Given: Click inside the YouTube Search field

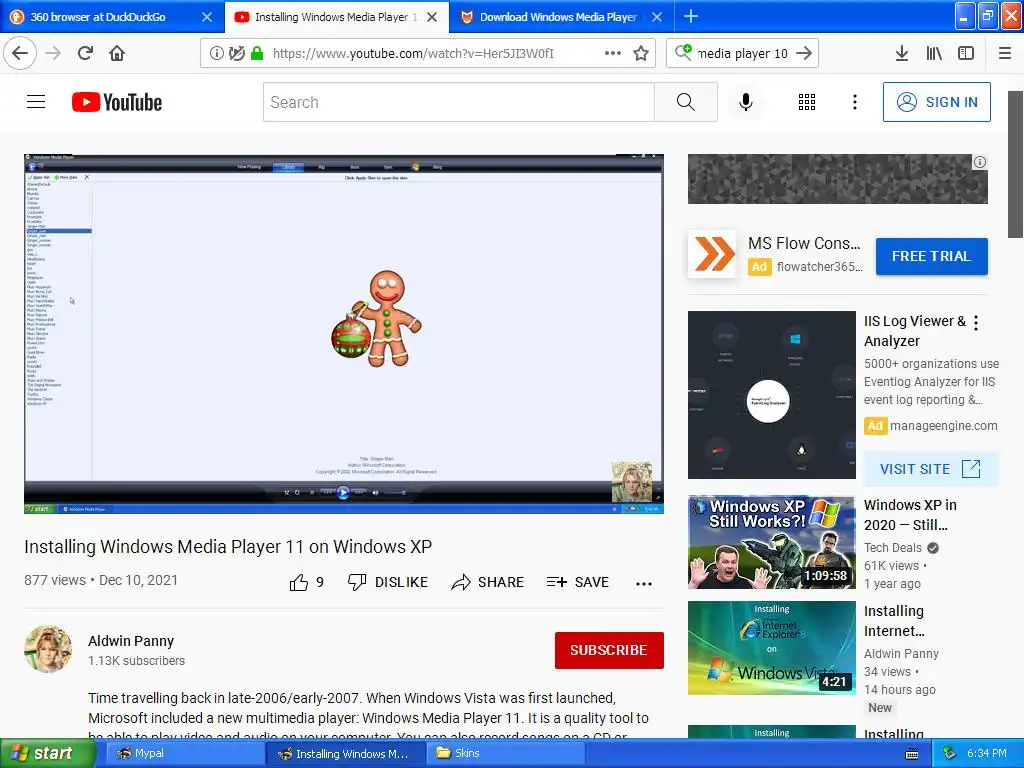Looking at the screenshot, I should click(458, 102).
